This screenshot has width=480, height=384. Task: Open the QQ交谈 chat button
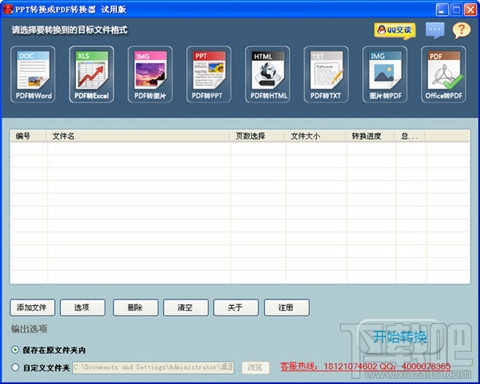click(x=395, y=31)
